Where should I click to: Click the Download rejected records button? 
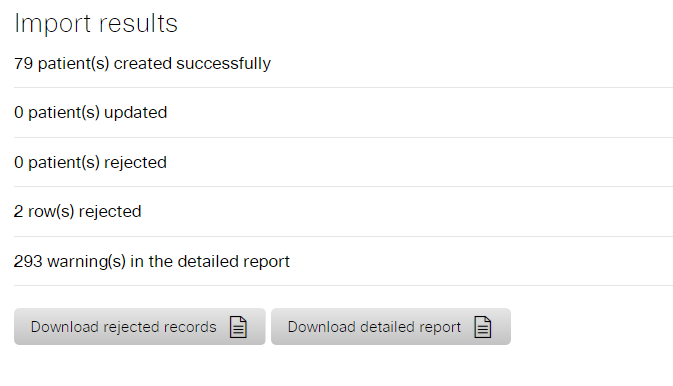[139, 326]
